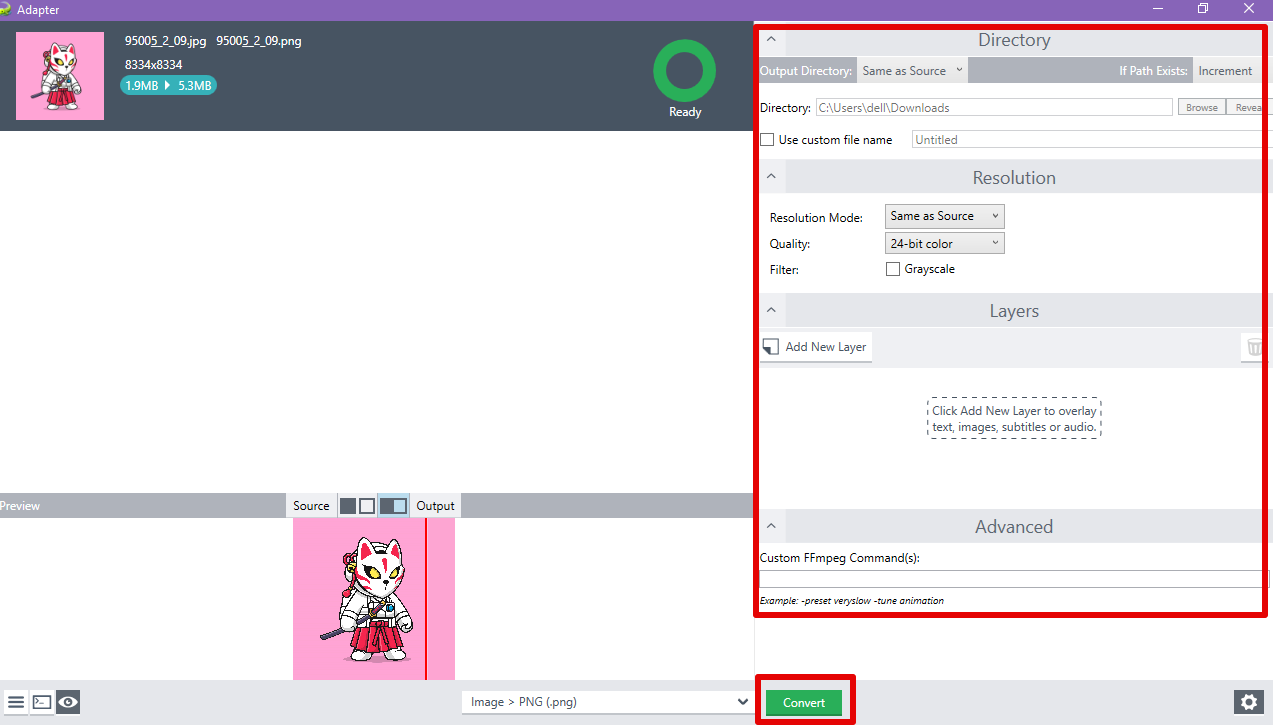1273x727 pixels.
Task: Click the Ready status text
Action: coord(685,112)
